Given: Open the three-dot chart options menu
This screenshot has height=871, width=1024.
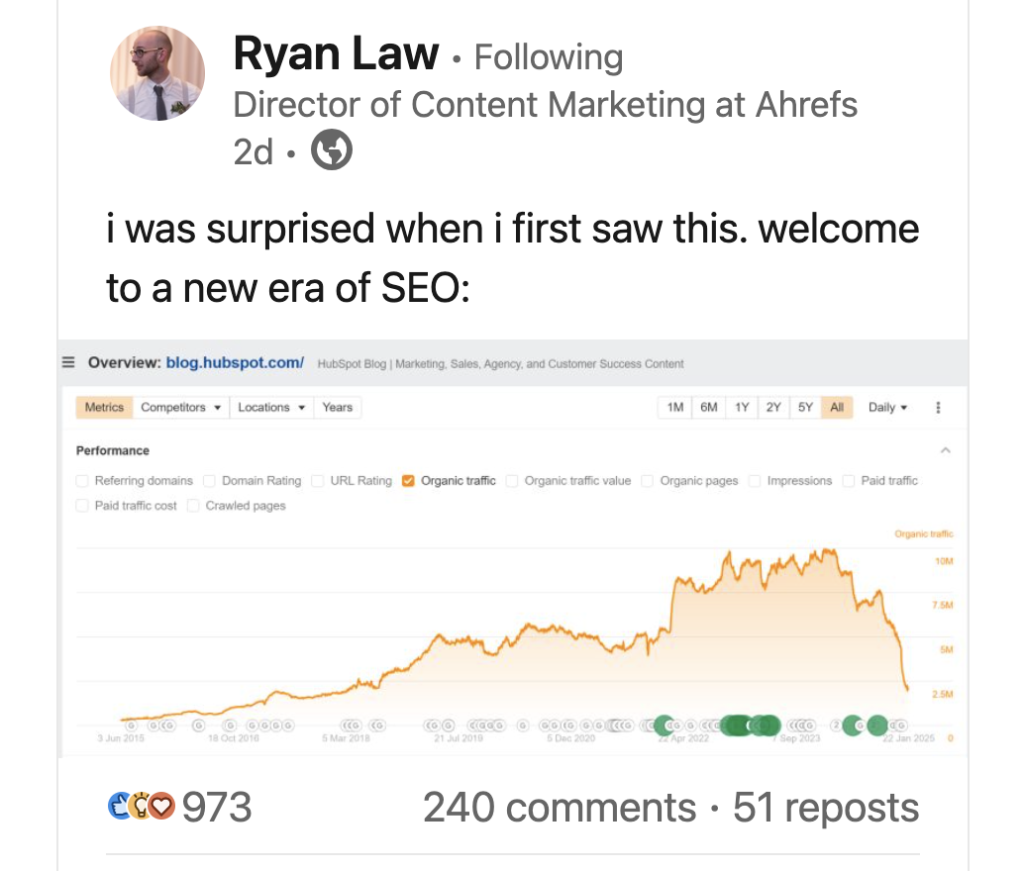Looking at the screenshot, I should coord(937,408).
